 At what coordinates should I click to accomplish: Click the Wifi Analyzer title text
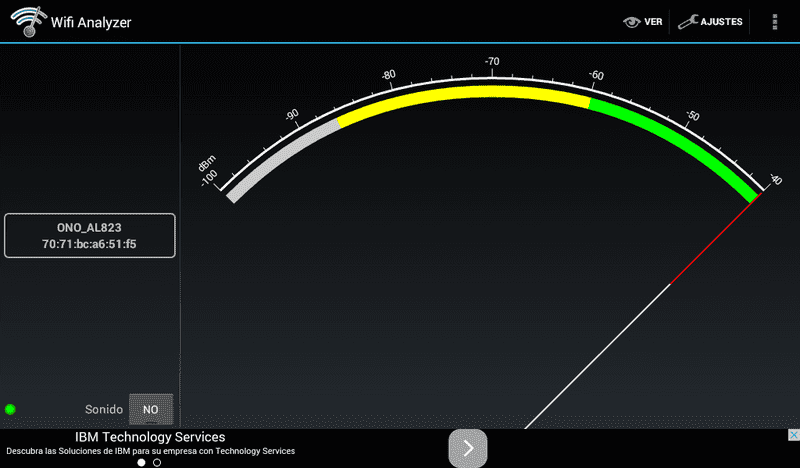(91, 22)
